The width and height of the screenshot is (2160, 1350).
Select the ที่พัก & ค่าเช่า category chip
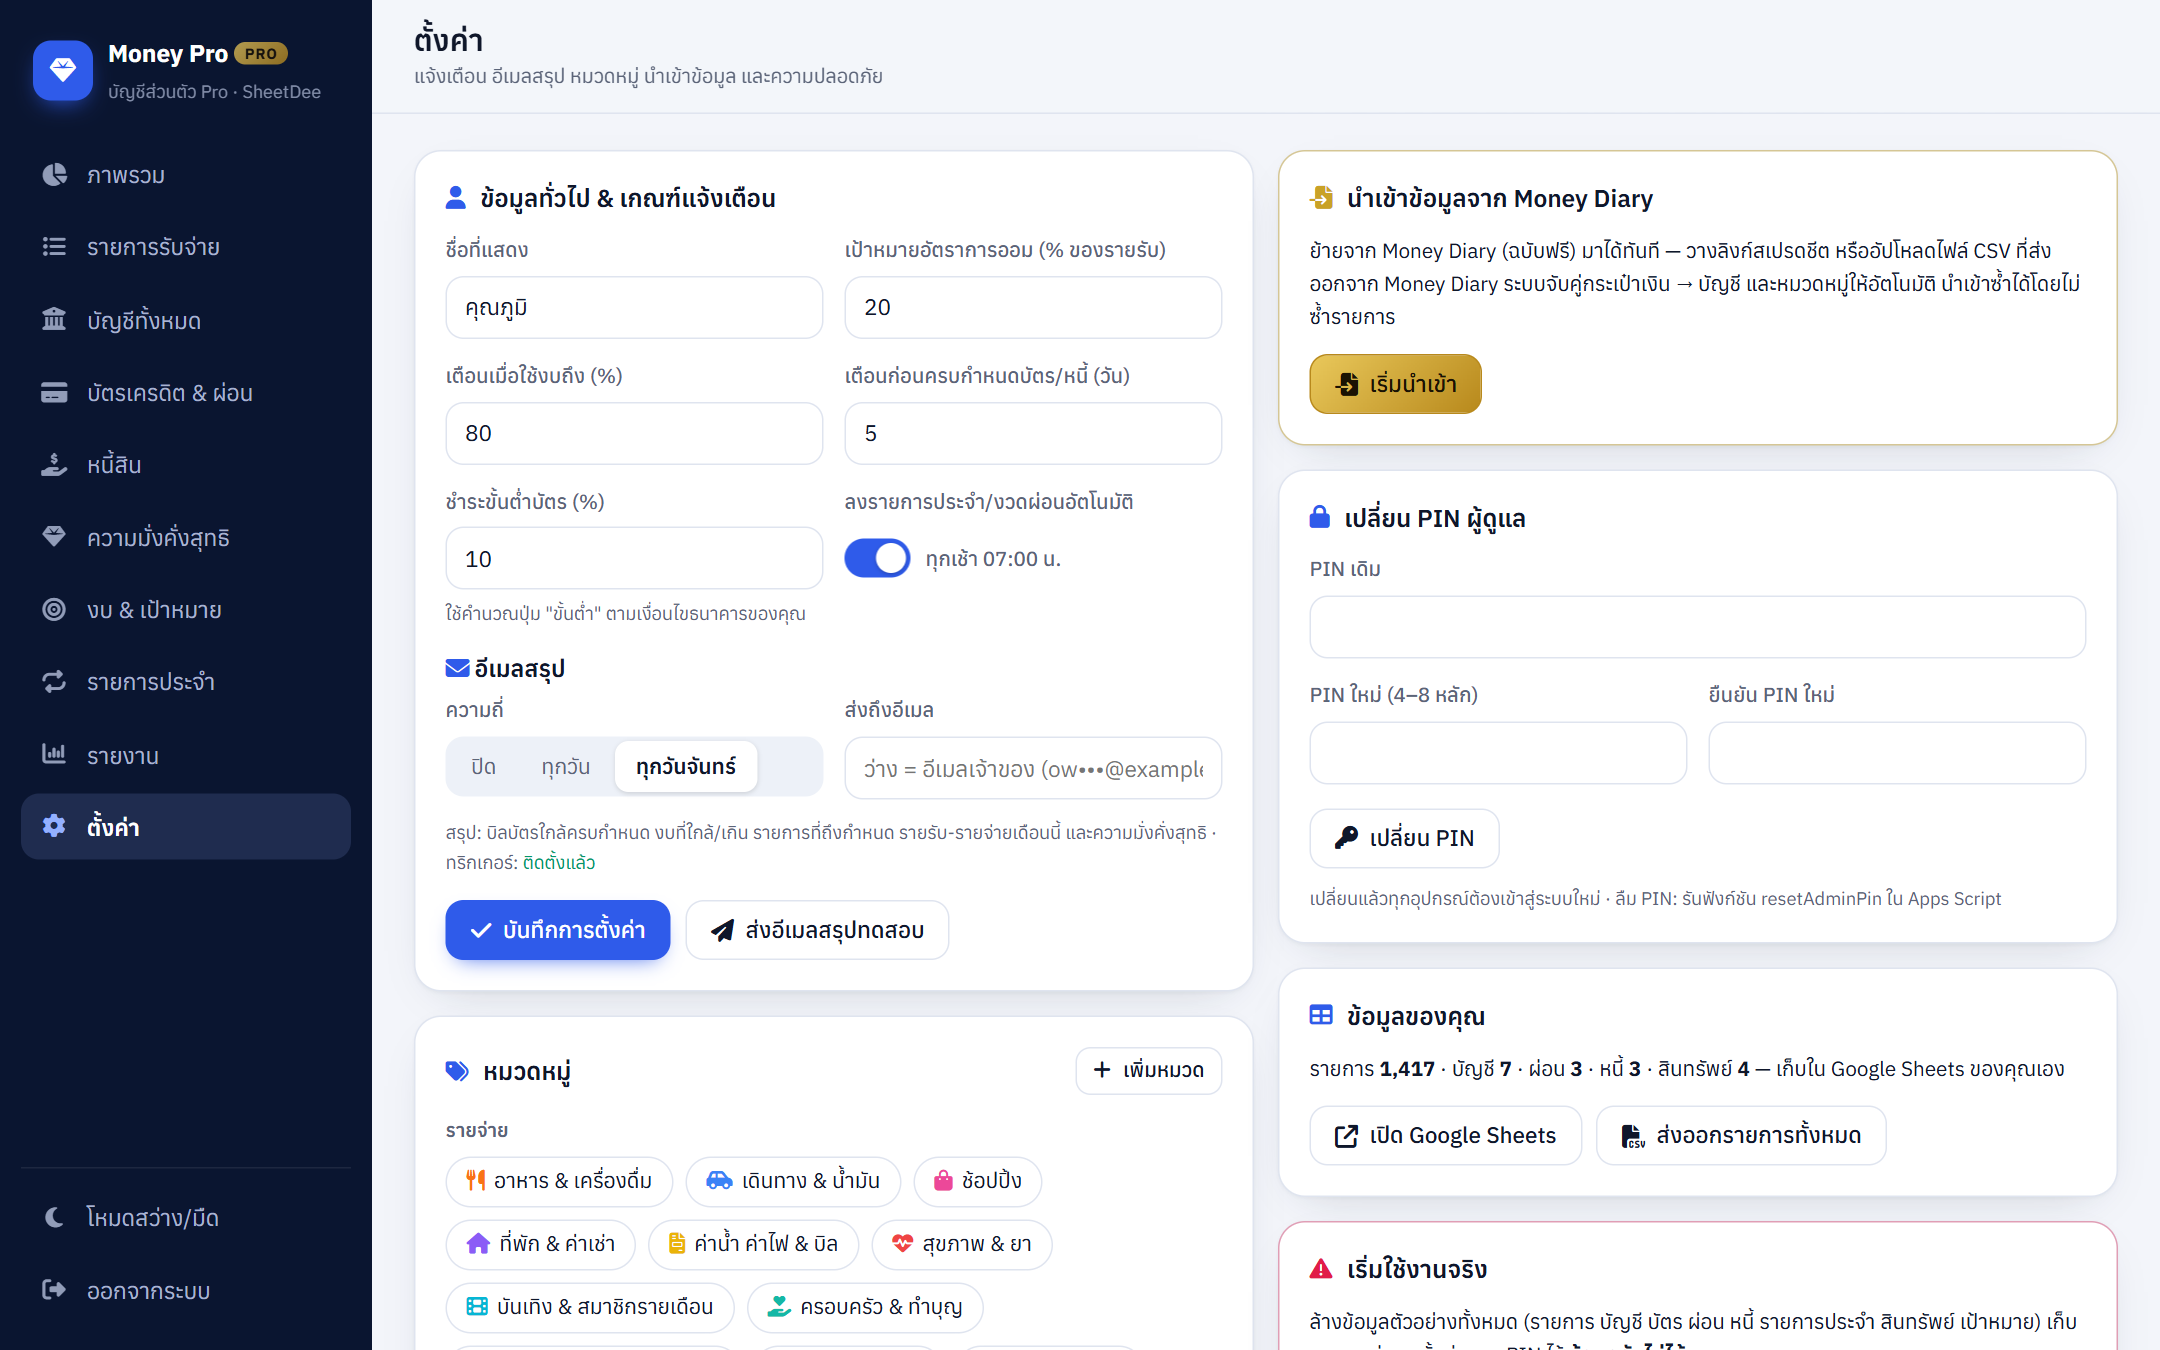coord(541,1244)
